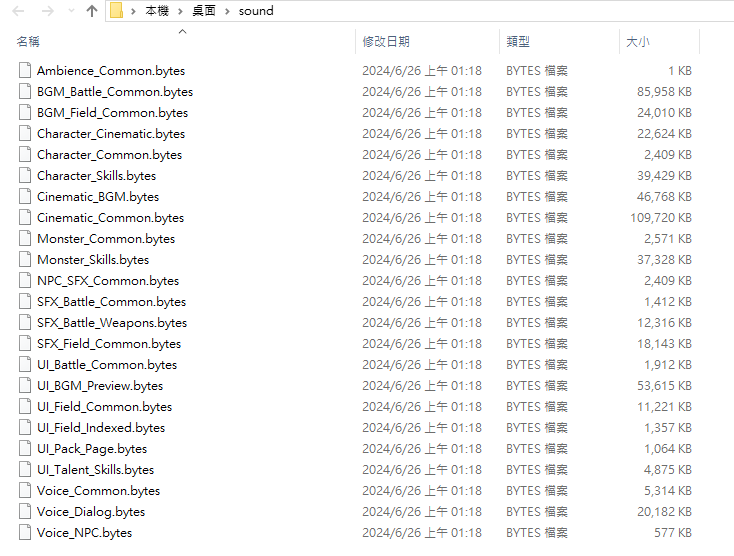Select the Character_Common.bytes file icon
Image resolution: width=734 pixels, height=556 pixels.
[25, 154]
